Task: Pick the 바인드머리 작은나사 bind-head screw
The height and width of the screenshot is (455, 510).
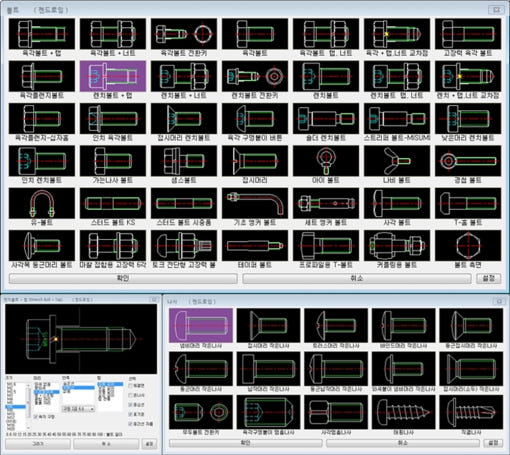Action: (403, 325)
